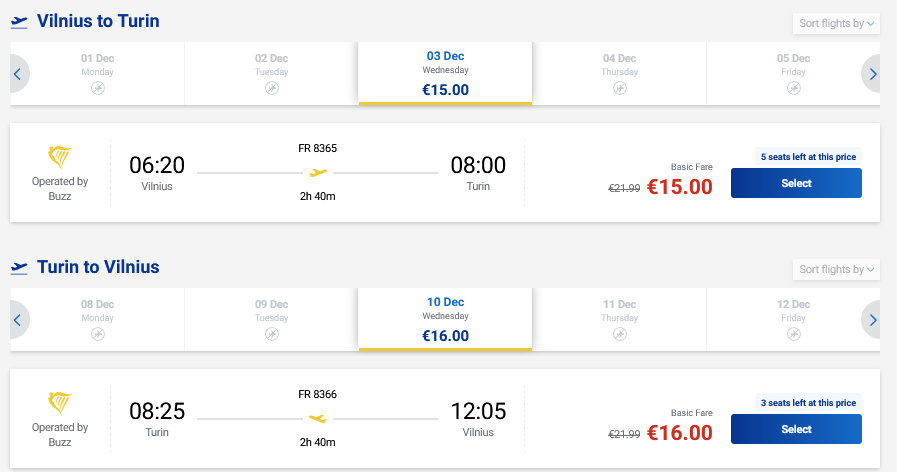Open Sort flights by dropdown for Turin to Vilnius
The width and height of the screenshot is (897, 472).
(x=836, y=270)
